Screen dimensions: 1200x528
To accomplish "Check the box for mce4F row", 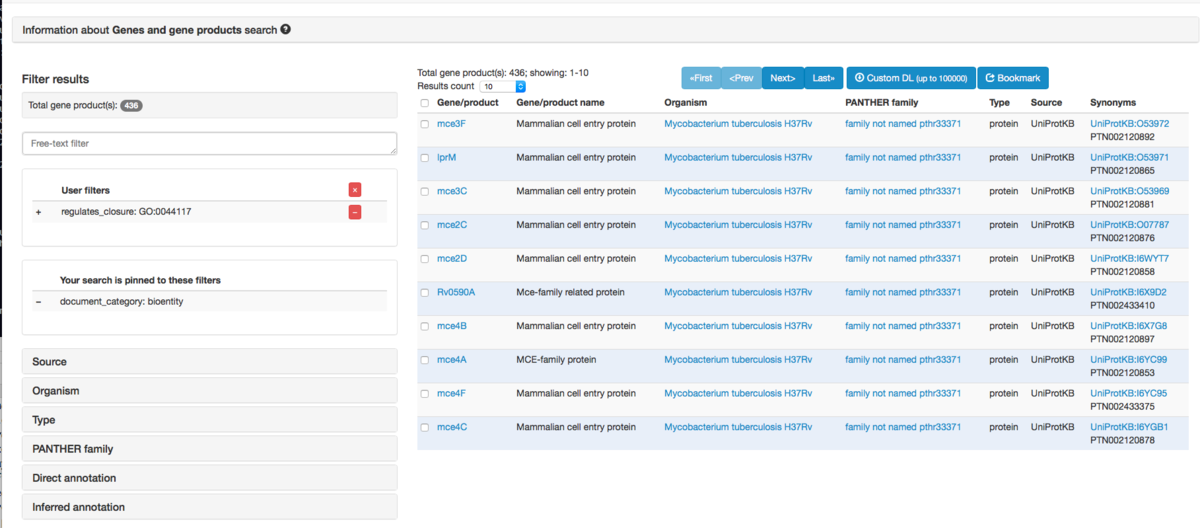I will (425, 393).
